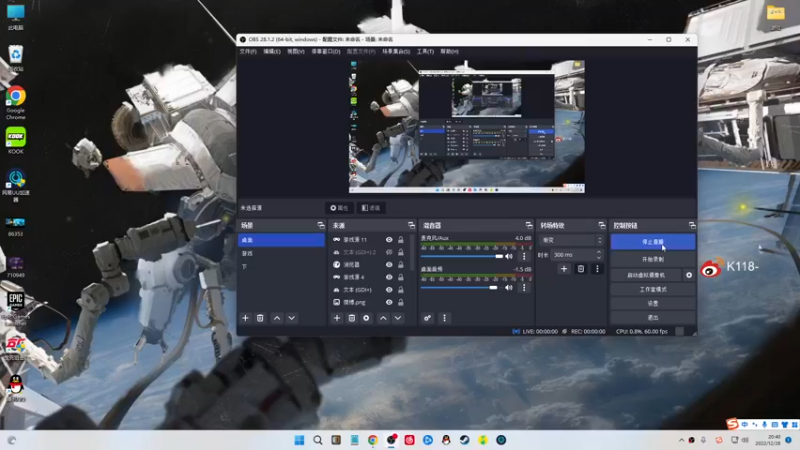800x450 pixels.
Task: Remove the selected source using the trash icon
Action: pos(352,318)
